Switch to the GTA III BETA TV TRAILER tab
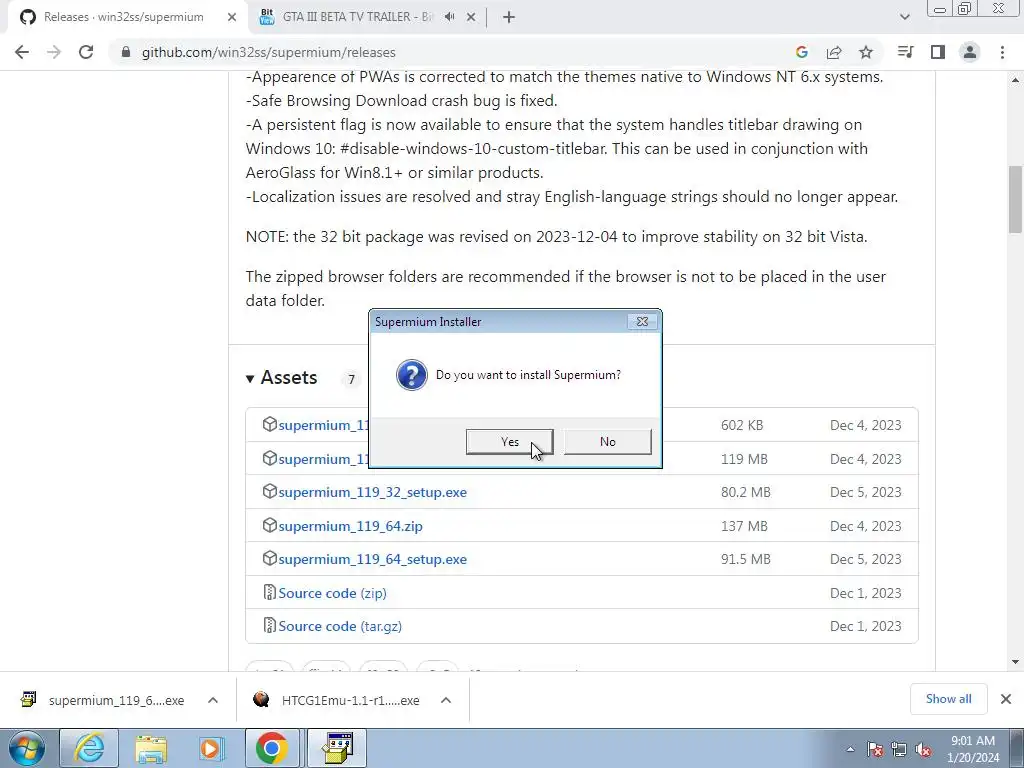Image resolution: width=1024 pixels, height=768 pixels. pos(358,17)
